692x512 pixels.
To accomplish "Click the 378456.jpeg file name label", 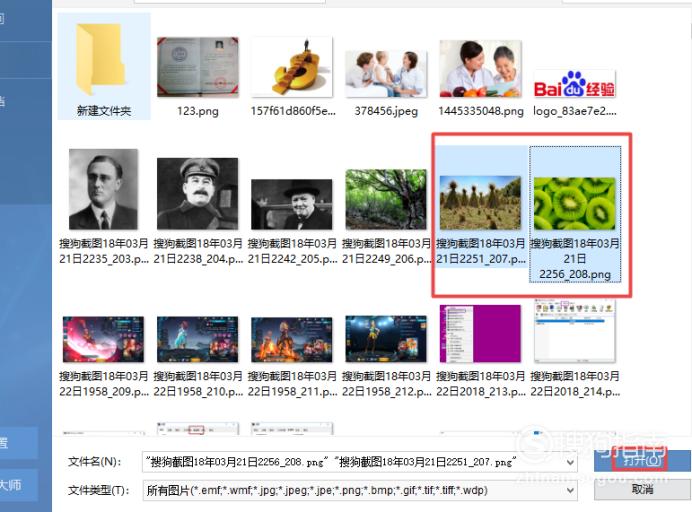I will (x=386, y=111).
